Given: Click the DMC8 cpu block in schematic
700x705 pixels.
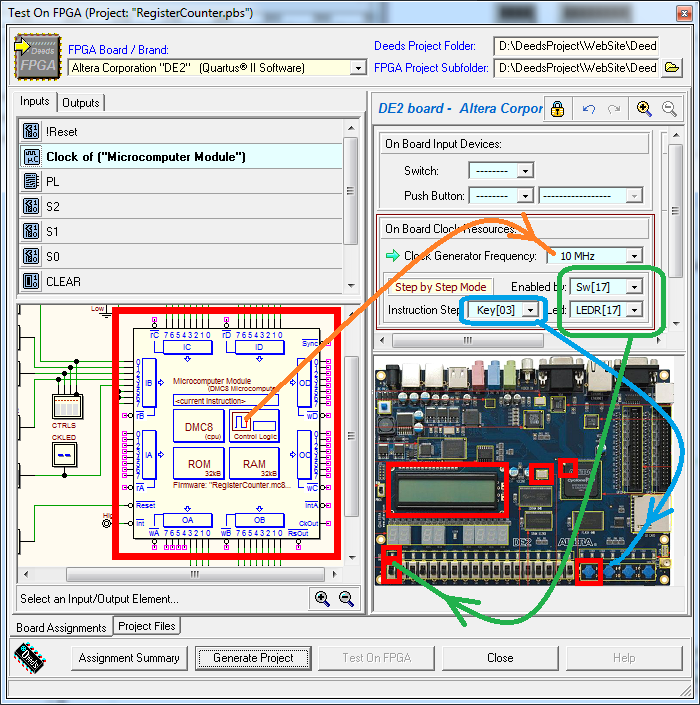Looking at the screenshot, I should 199,426.
